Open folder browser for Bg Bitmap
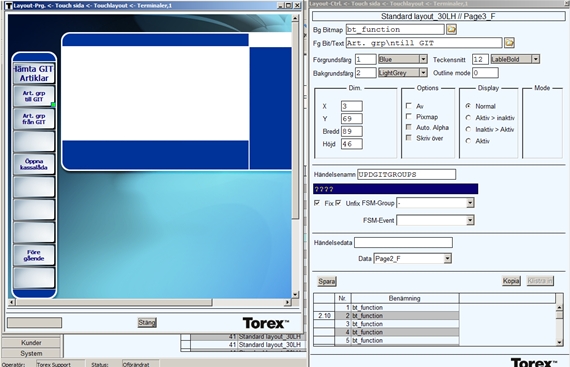This screenshot has height=367, width=570. [451, 29]
